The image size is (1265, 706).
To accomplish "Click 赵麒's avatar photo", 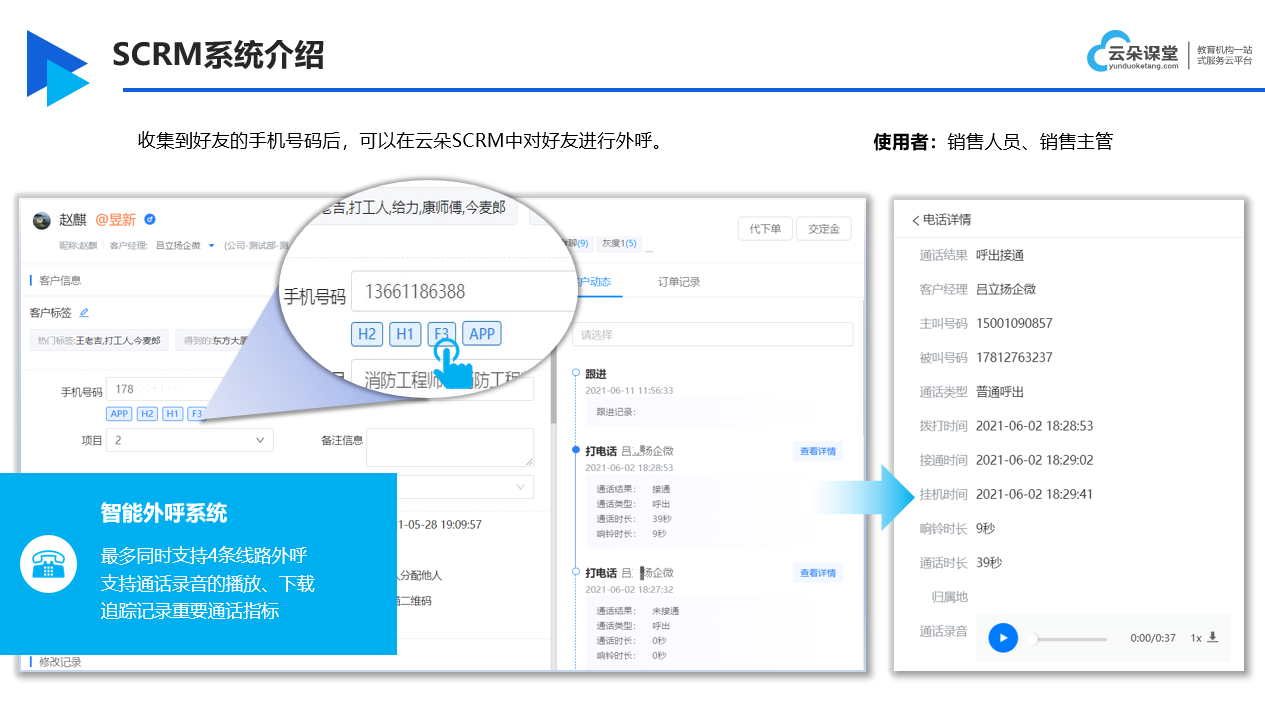I will coord(42,220).
